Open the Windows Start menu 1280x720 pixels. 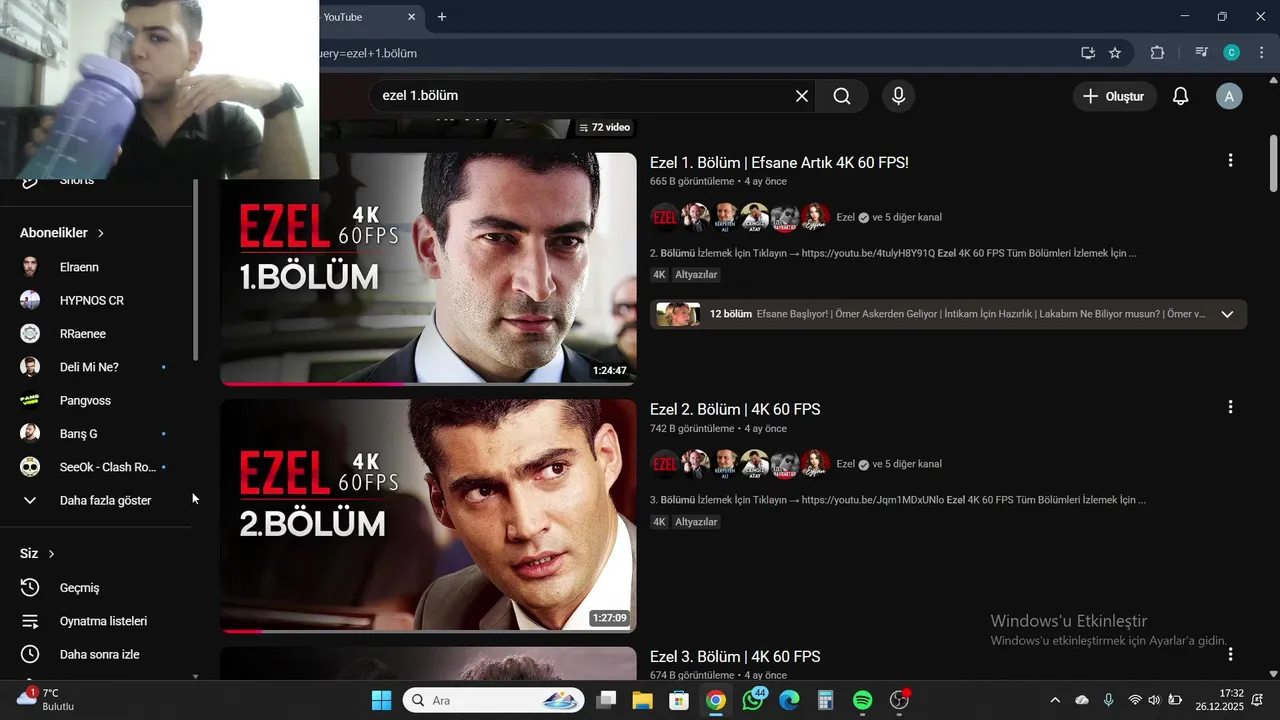click(382, 700)
